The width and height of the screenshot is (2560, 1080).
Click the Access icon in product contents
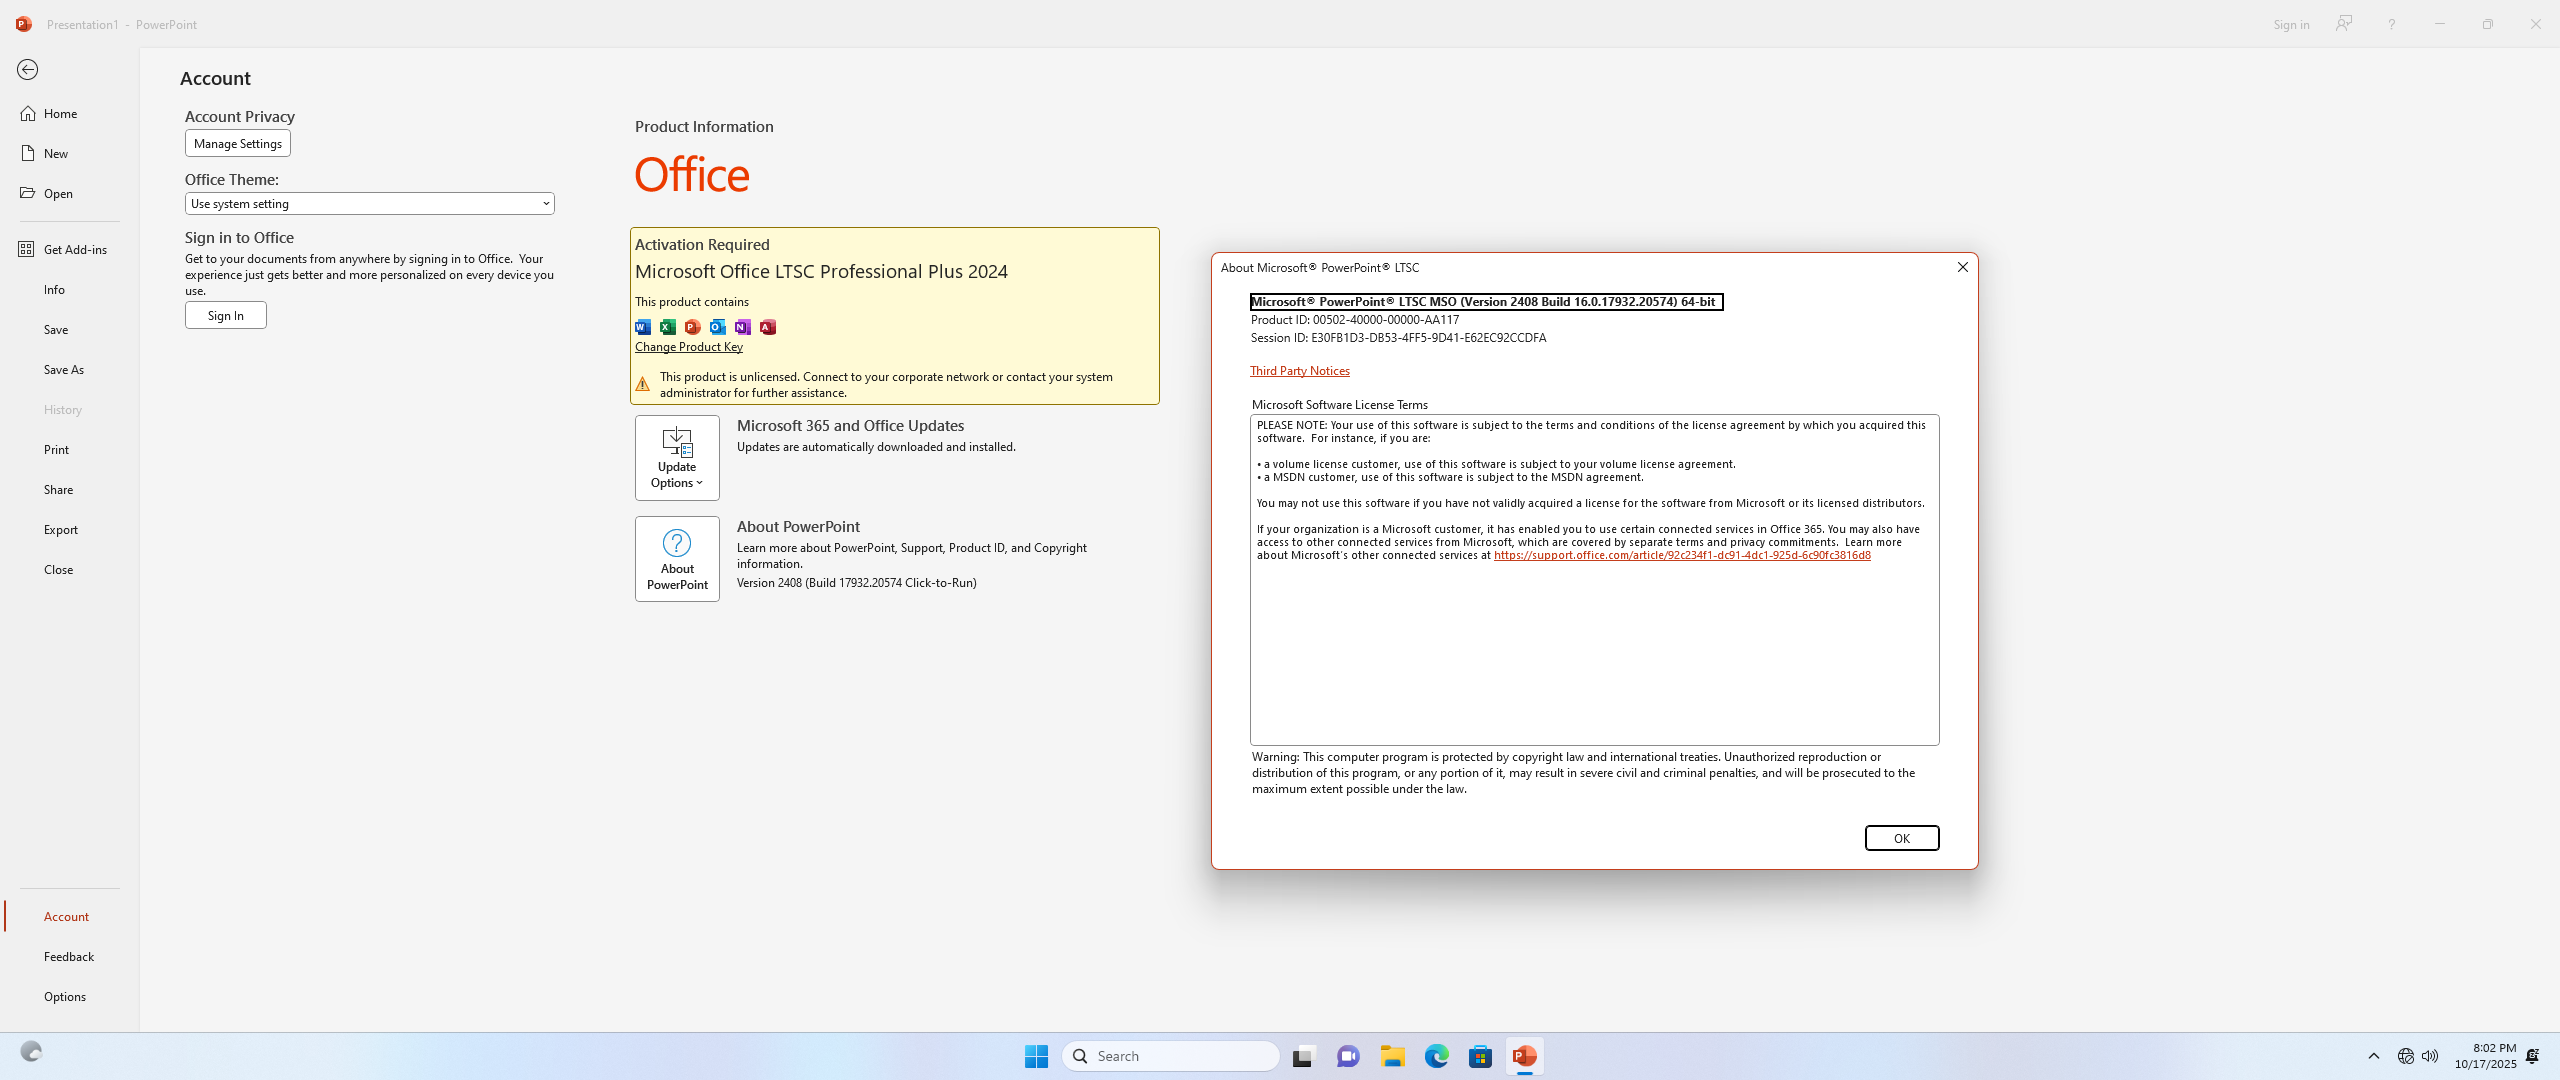[x=768, y=327]
